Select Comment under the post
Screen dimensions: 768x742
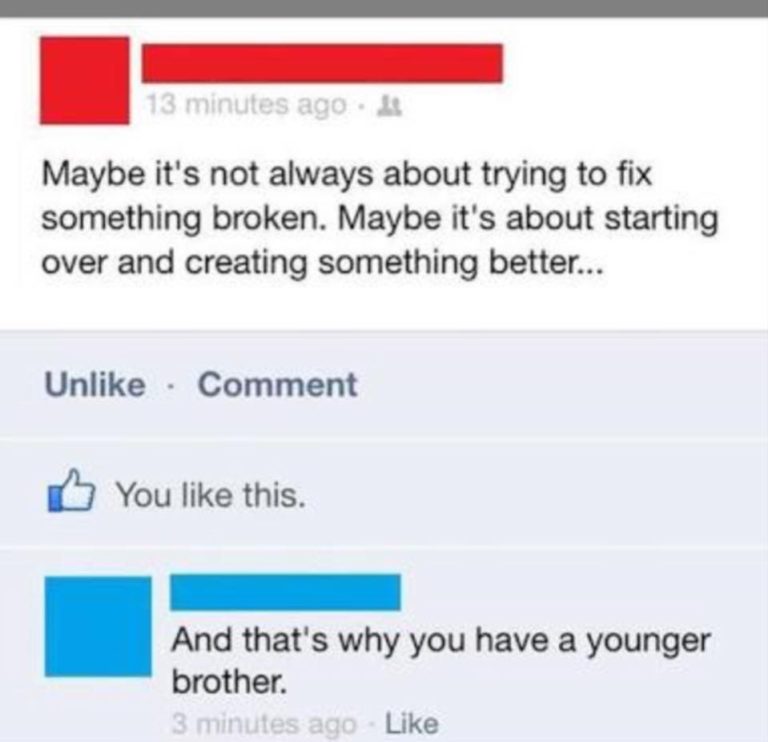click(278, 384)
